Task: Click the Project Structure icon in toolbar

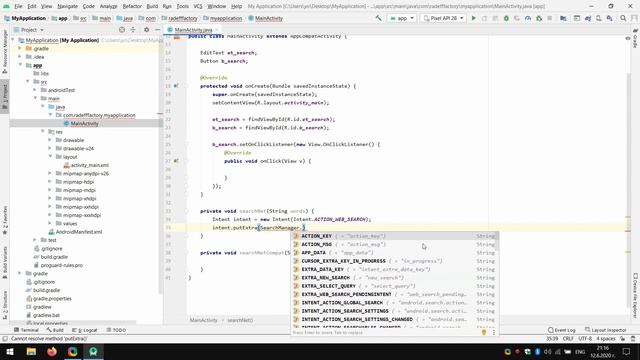Action: (563, 18)
